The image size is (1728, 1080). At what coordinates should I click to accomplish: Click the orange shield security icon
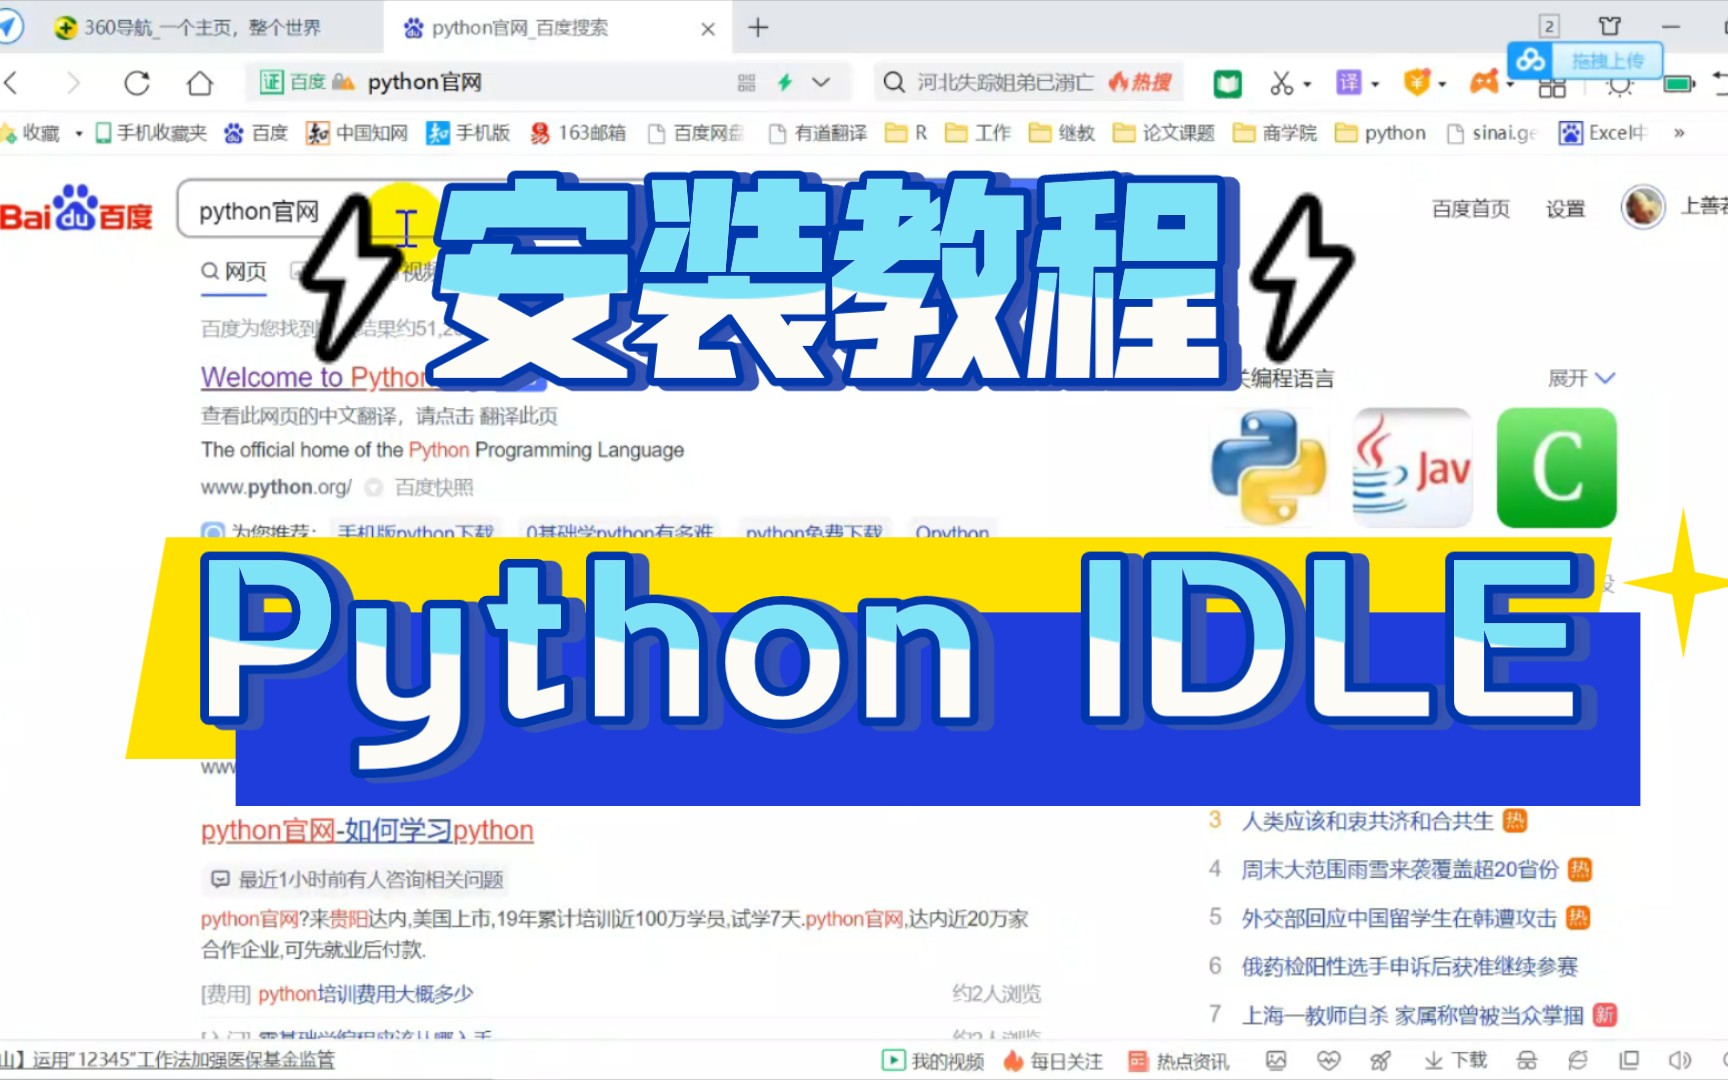(x=1416, y=83)
